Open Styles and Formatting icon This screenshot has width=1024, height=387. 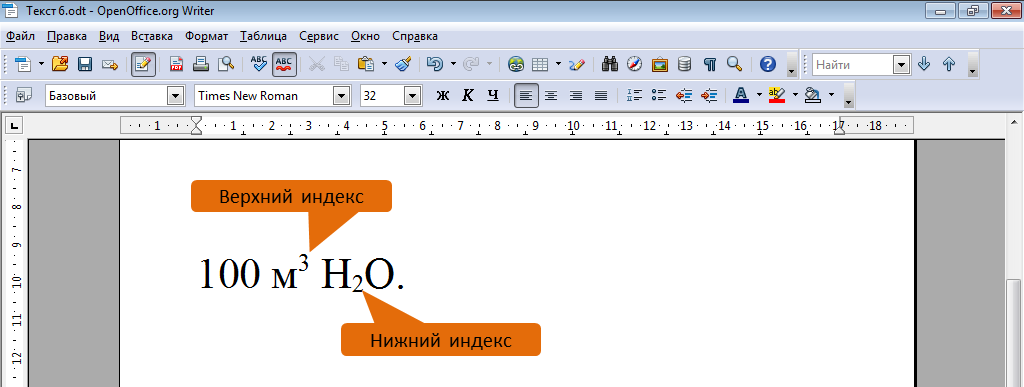pyautogui.click(x=24, y=96)
